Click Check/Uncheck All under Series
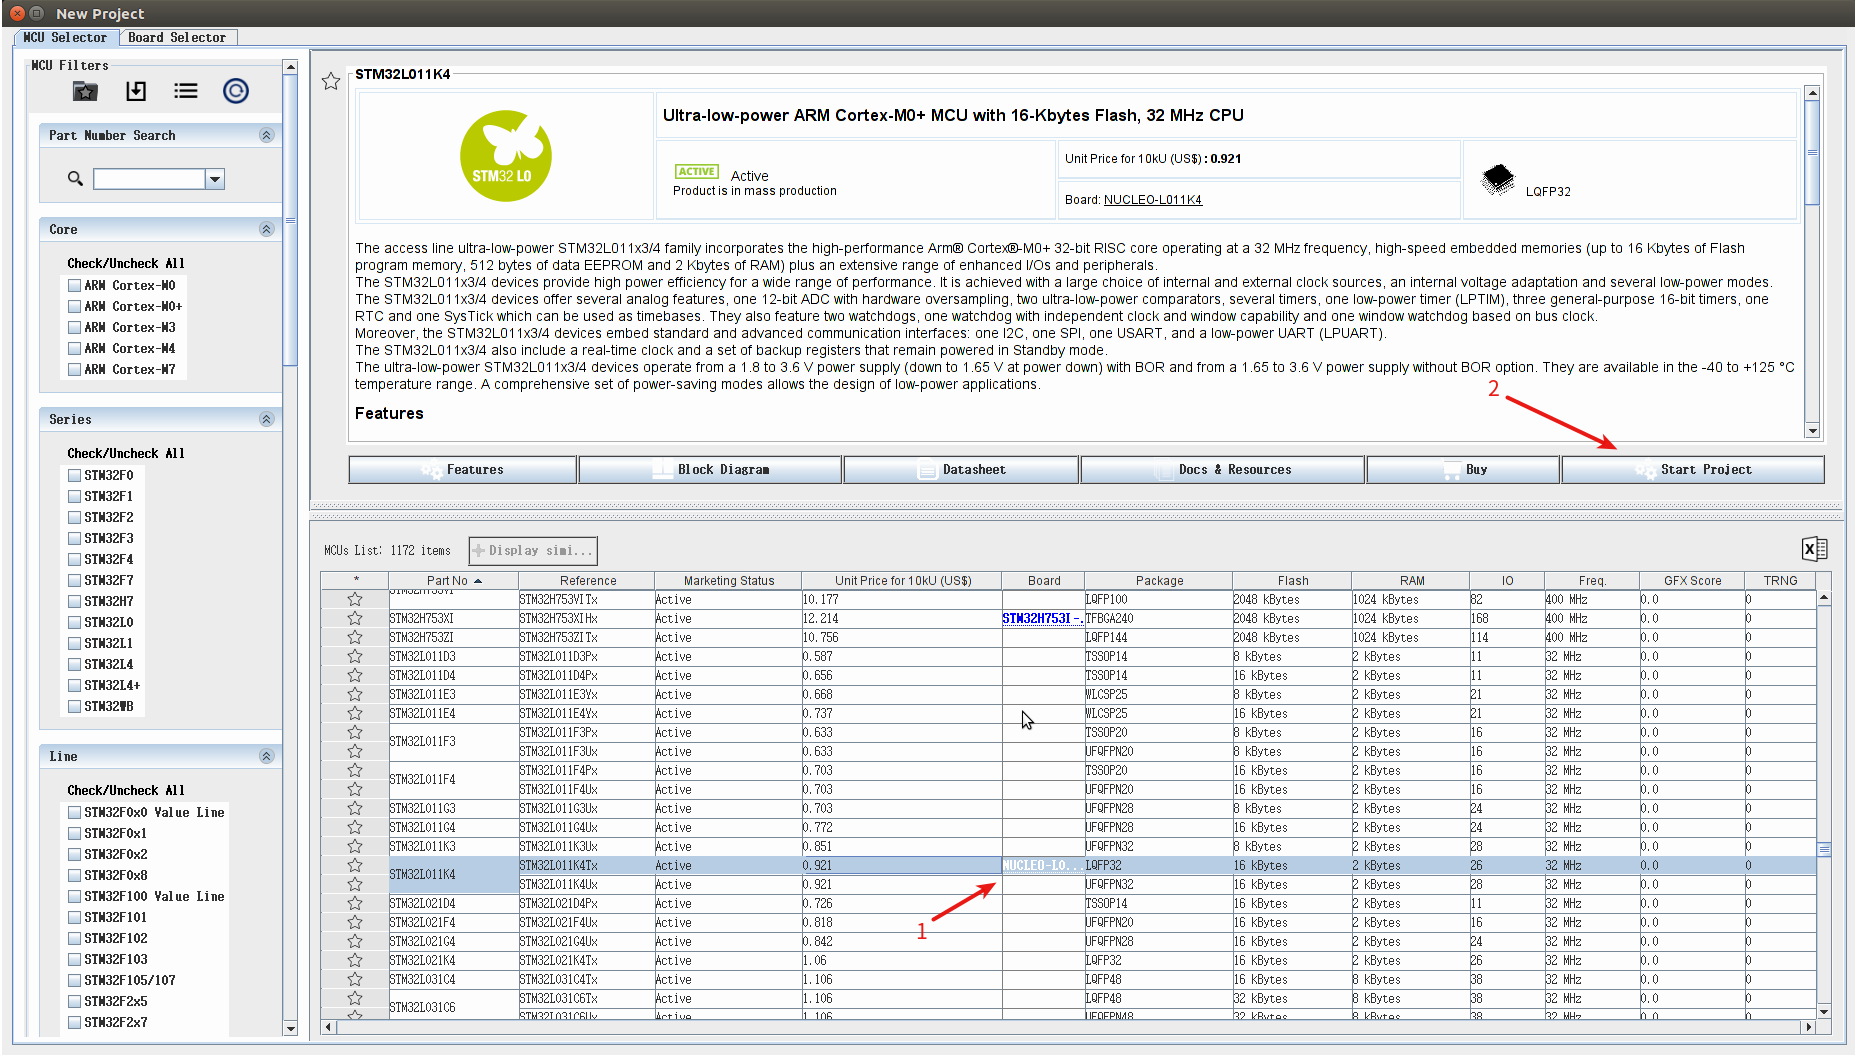This screenshot has width=1855, height=1056. coord(126,453)
